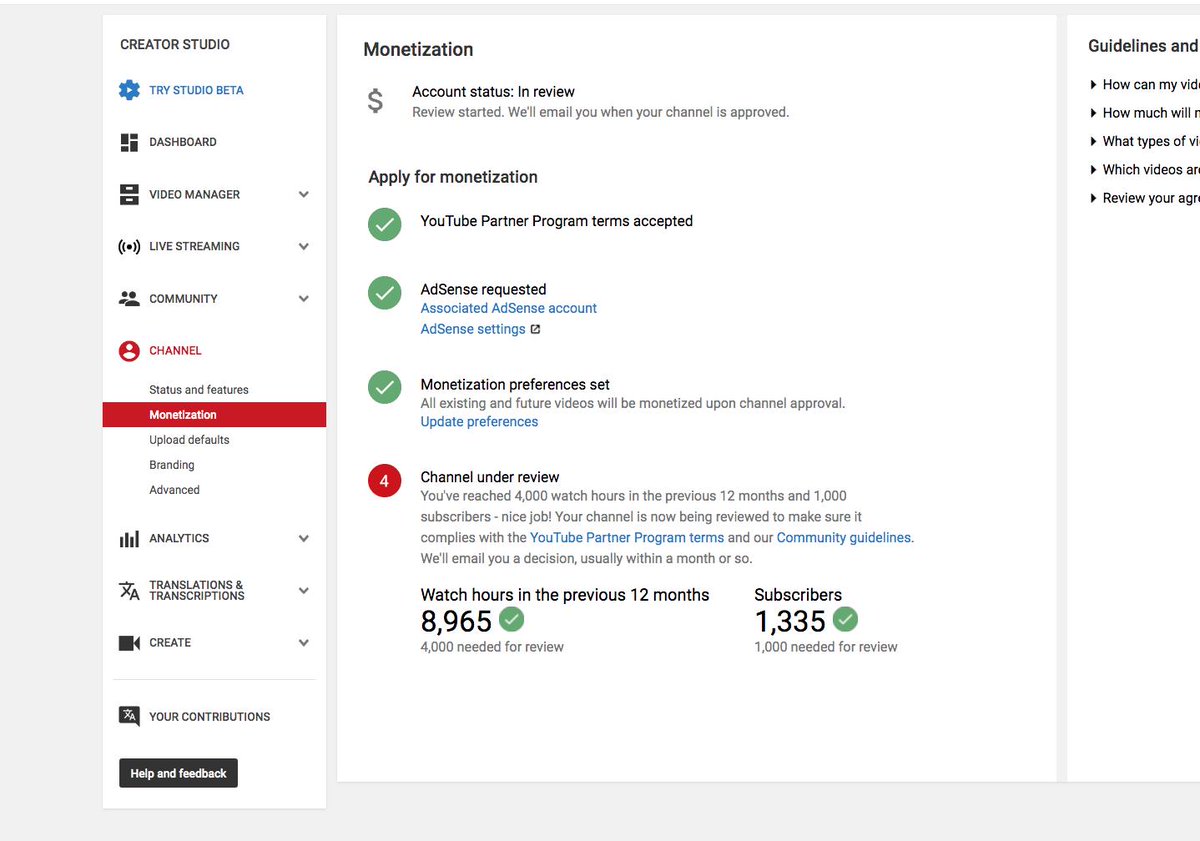Screen dimensions: 1200x841
Task: Open the AdSense settings link
Action: tap(473, 329)
